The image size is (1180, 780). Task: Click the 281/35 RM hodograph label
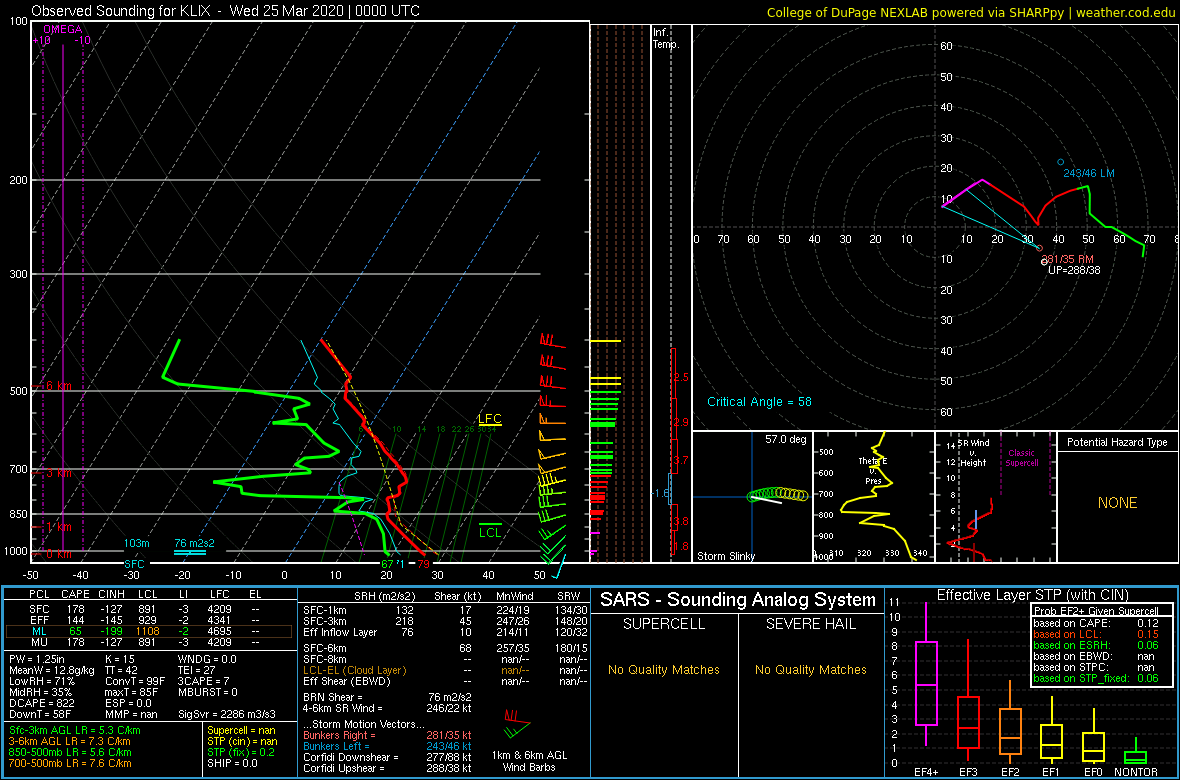point(1066,259)
